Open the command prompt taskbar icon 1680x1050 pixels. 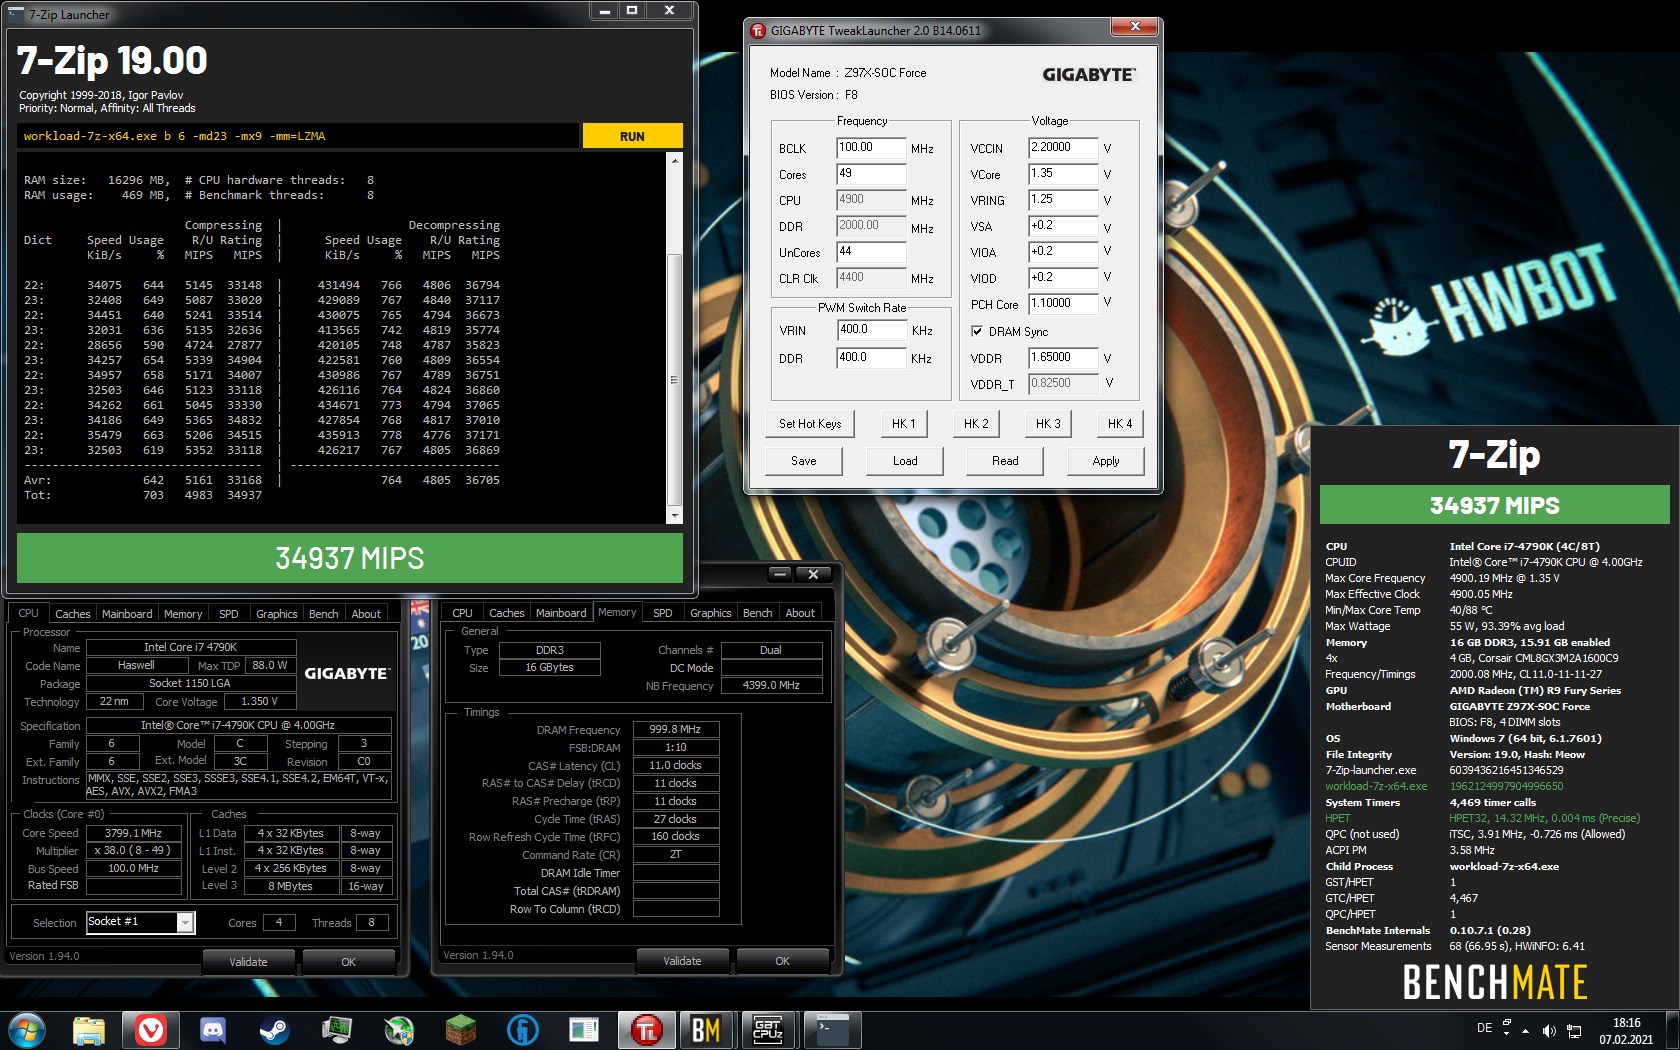(832, 1030)
